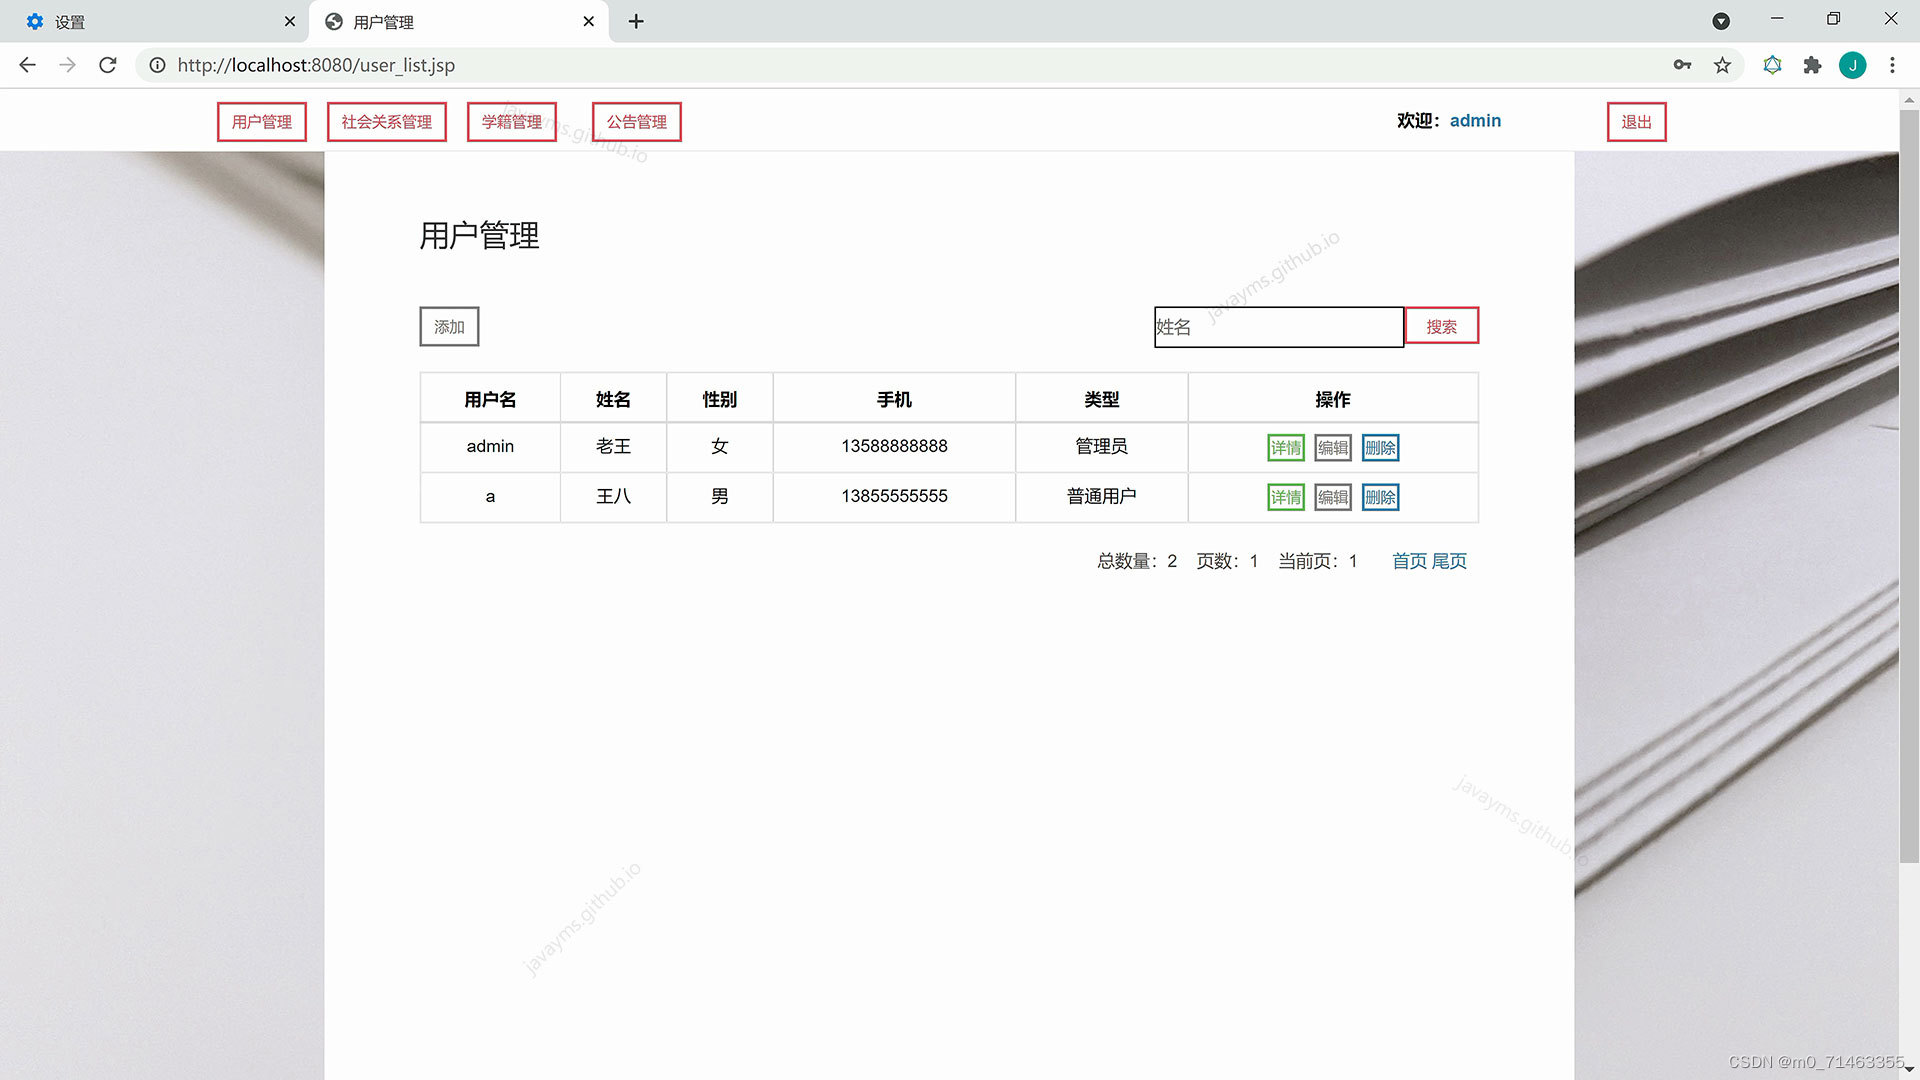Click the 总数量: 2 text

[1137, 561]
